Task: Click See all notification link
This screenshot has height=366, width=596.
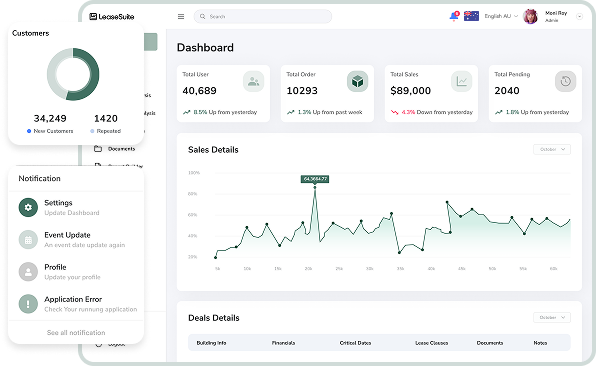Action: click(76, 333)
